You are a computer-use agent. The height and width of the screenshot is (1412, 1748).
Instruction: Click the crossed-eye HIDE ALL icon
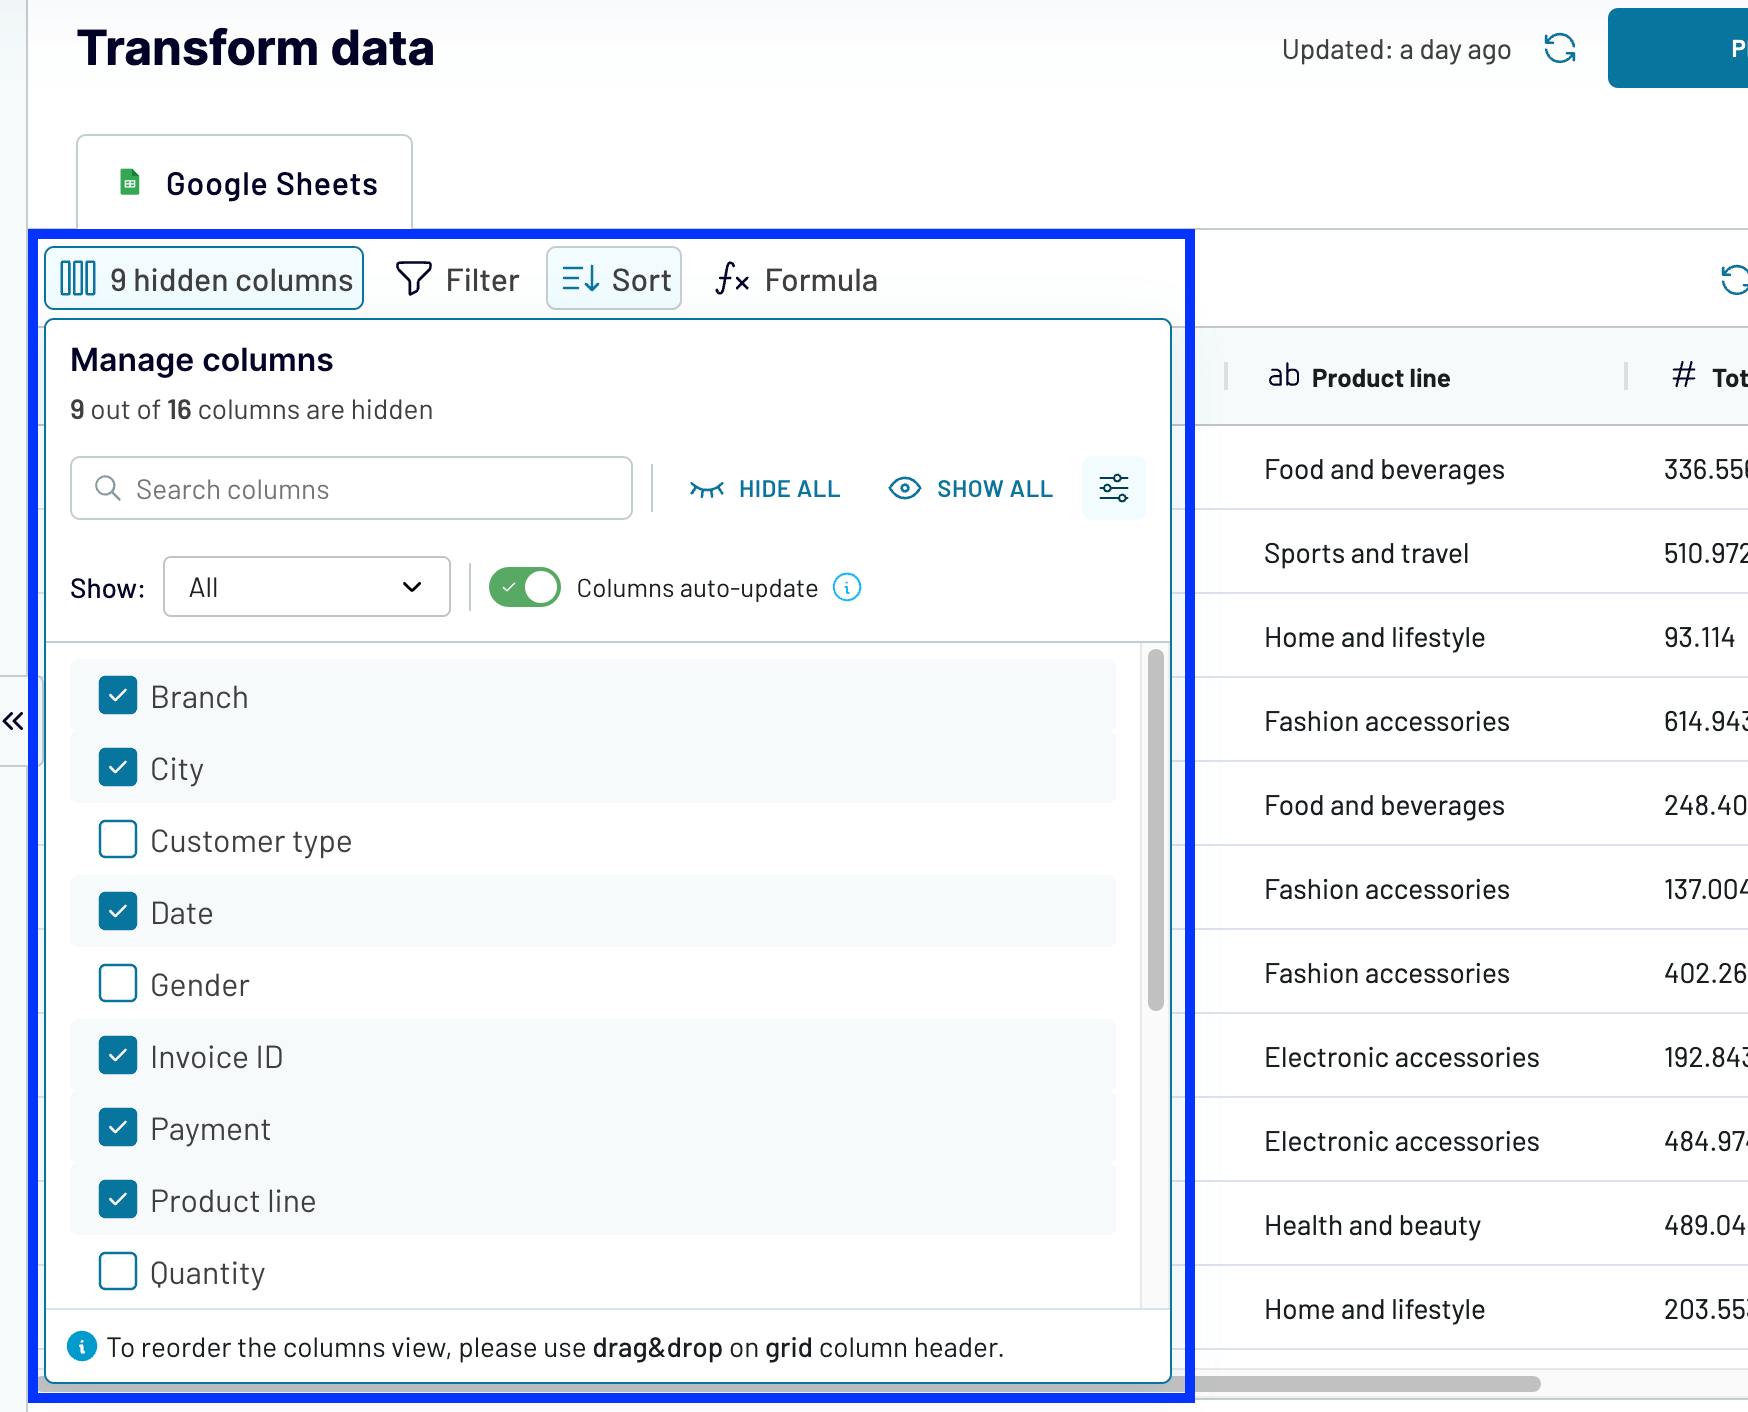708,489
